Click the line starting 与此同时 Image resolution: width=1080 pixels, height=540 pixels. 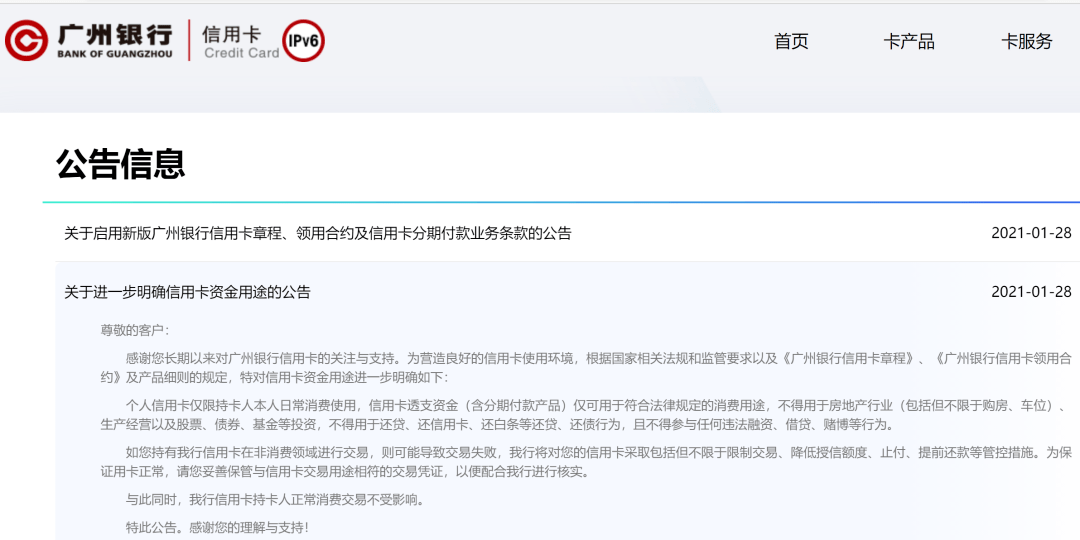tap(276, 499)
